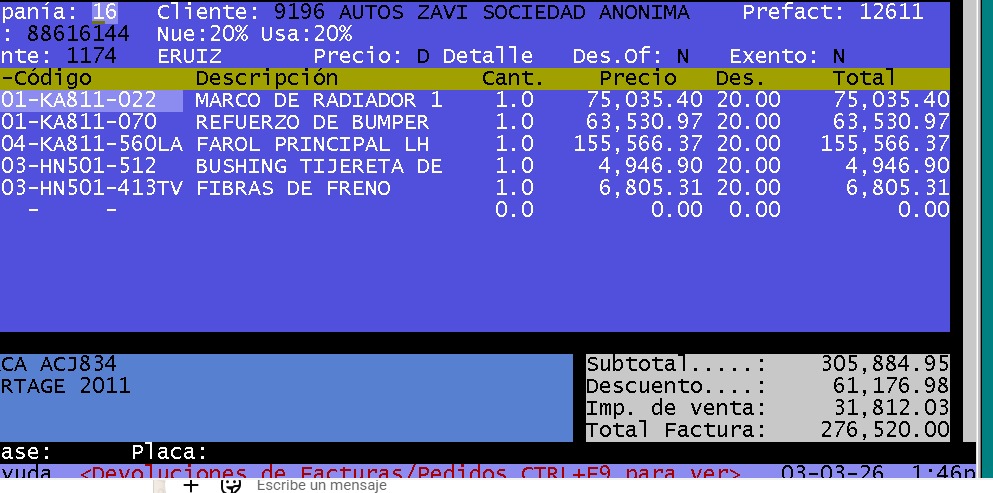993x493 pixels.
Task: Select code 03-HN501-512
Action: coord(79,166)
